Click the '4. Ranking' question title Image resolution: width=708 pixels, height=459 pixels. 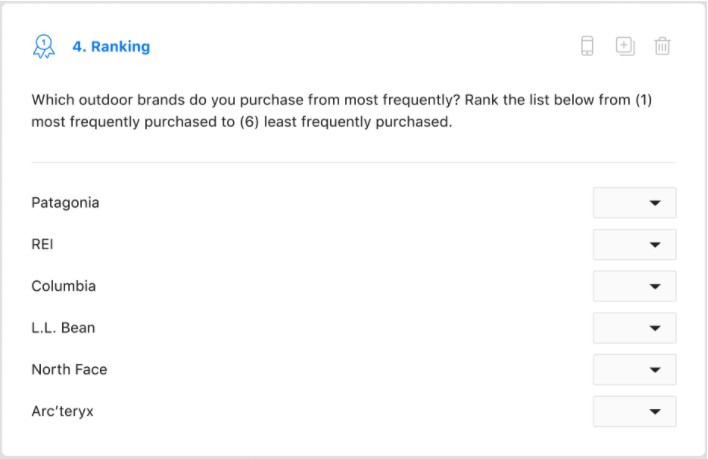pyautogui.click(x=111, y=47)
